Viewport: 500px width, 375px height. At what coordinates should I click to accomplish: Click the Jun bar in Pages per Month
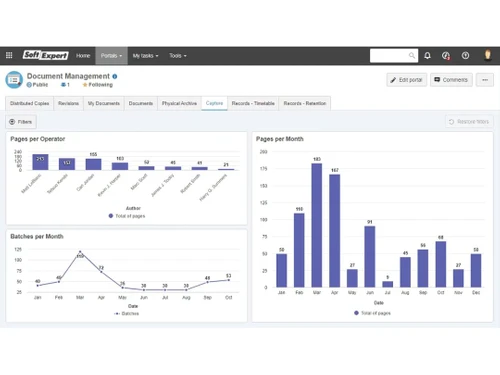point(370,257)
